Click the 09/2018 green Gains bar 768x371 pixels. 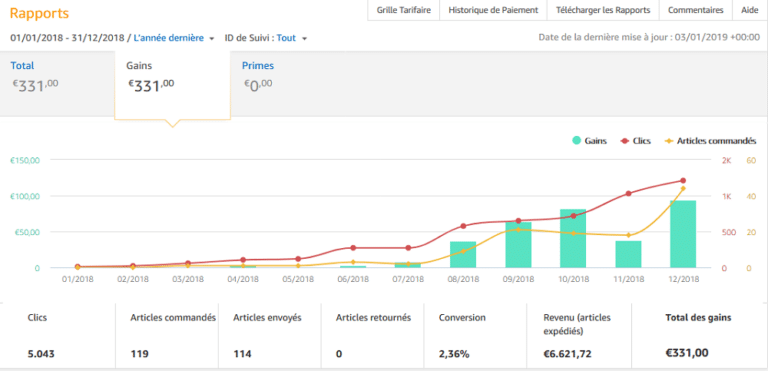click(518, 245)
